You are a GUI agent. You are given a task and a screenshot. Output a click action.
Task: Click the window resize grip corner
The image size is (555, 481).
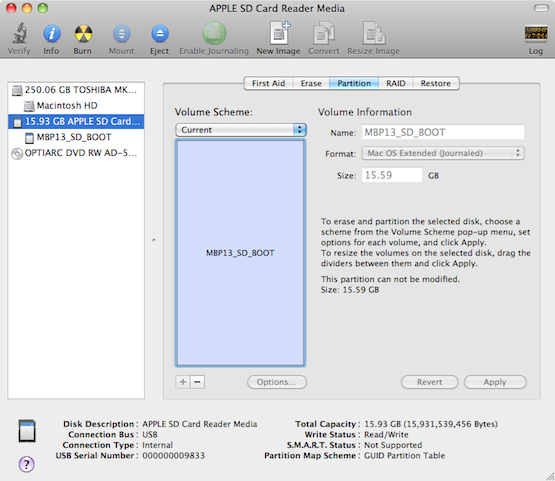pyautogui.click(x=549, y=476)
